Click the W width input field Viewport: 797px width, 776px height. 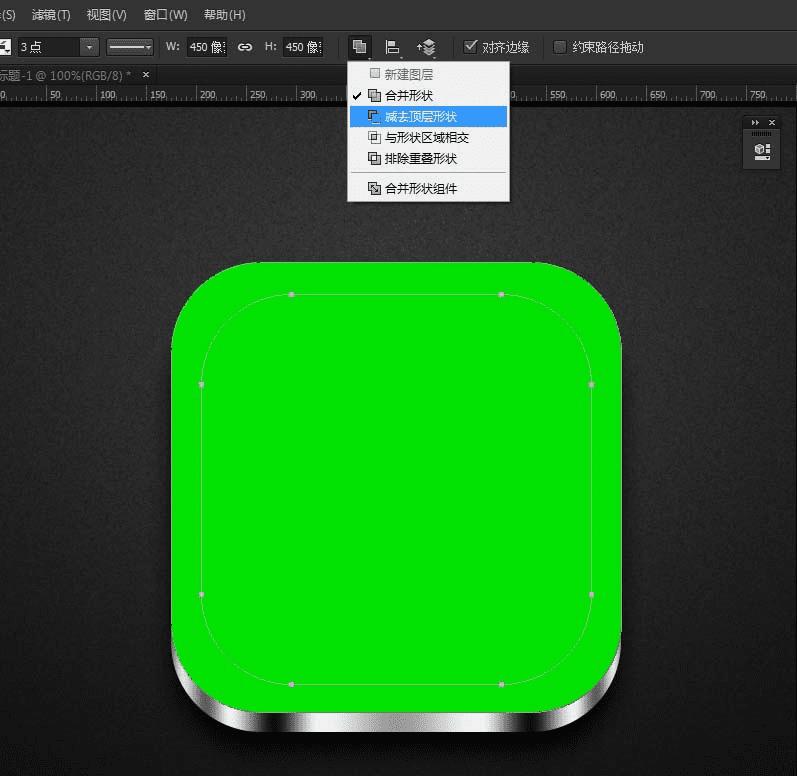[x=207, y=47]
